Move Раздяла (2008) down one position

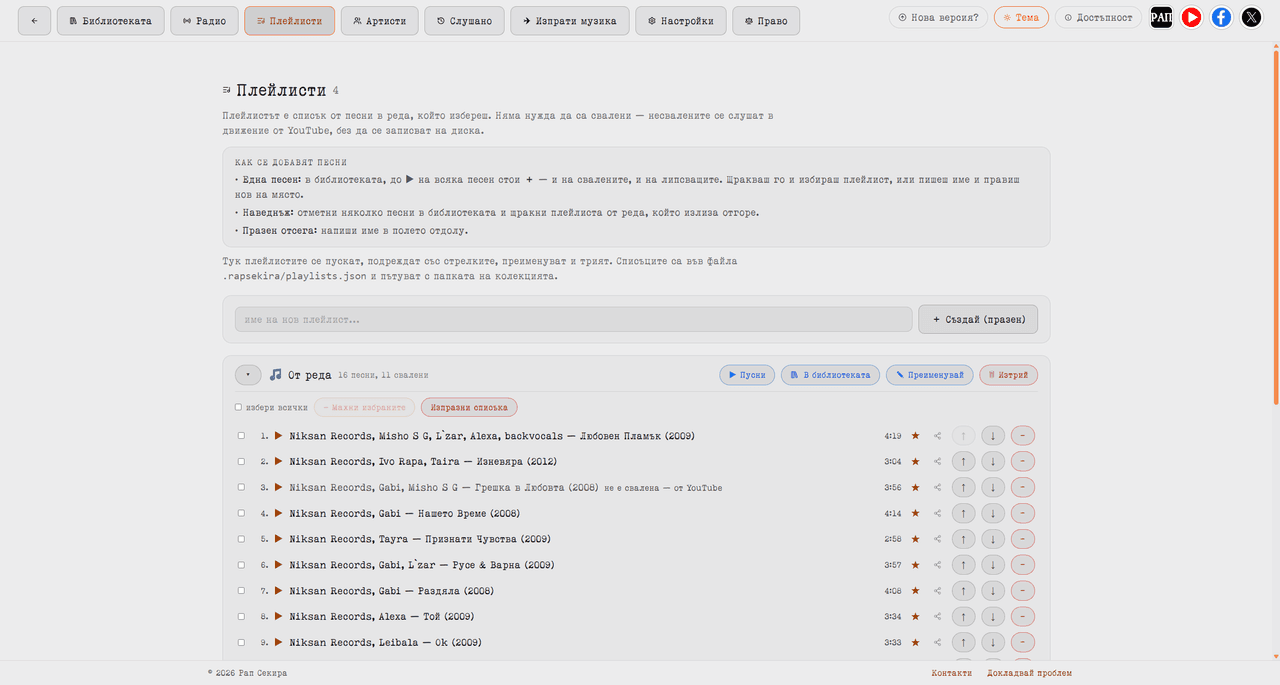click(x=993, y=591)
